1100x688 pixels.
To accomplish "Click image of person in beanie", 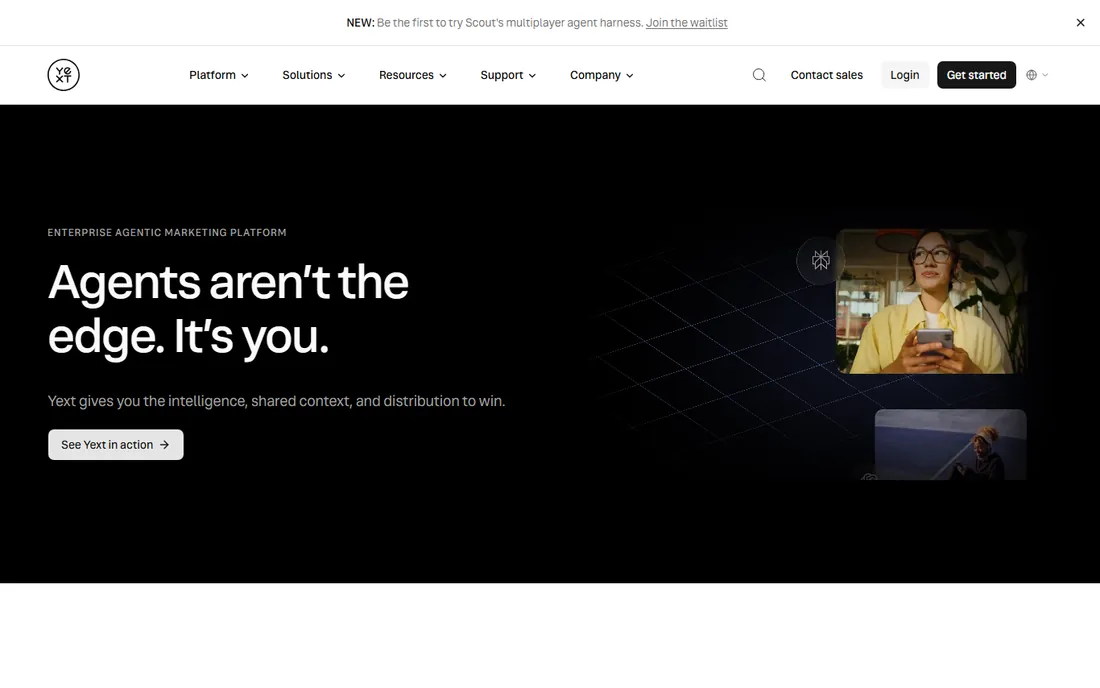I will (950, 445).
